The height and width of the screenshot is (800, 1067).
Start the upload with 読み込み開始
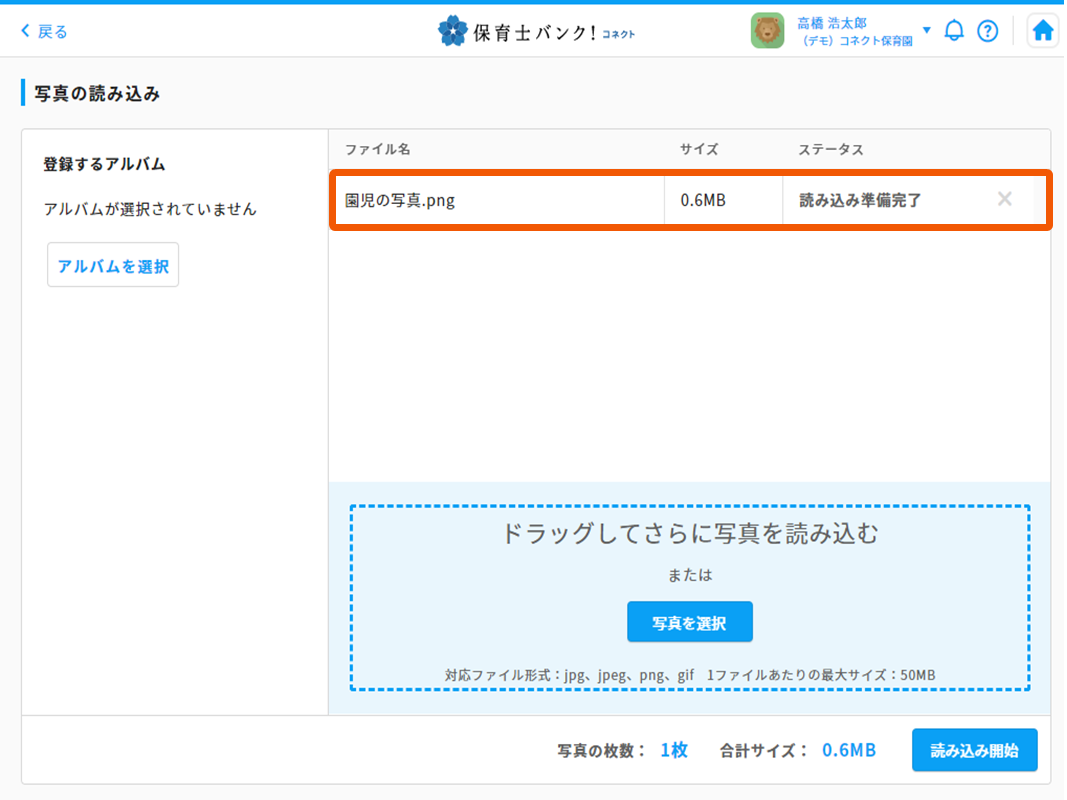[x=974, y=750]
